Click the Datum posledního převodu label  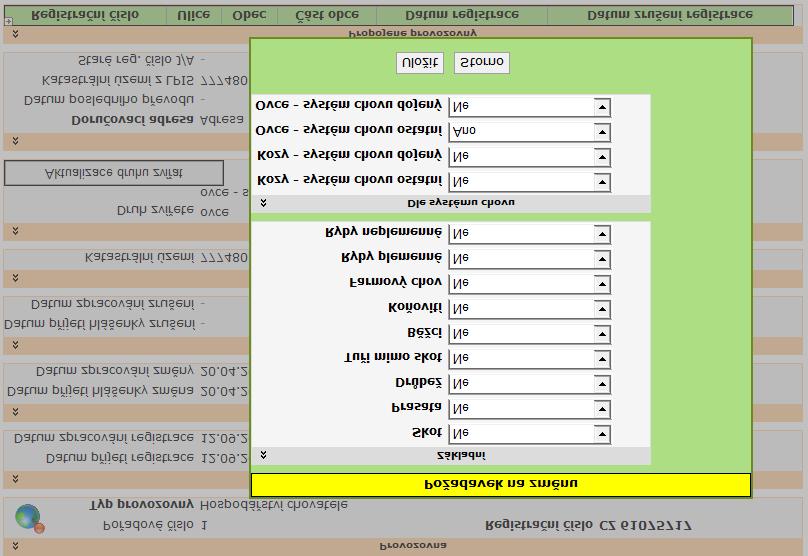point(109,100)
